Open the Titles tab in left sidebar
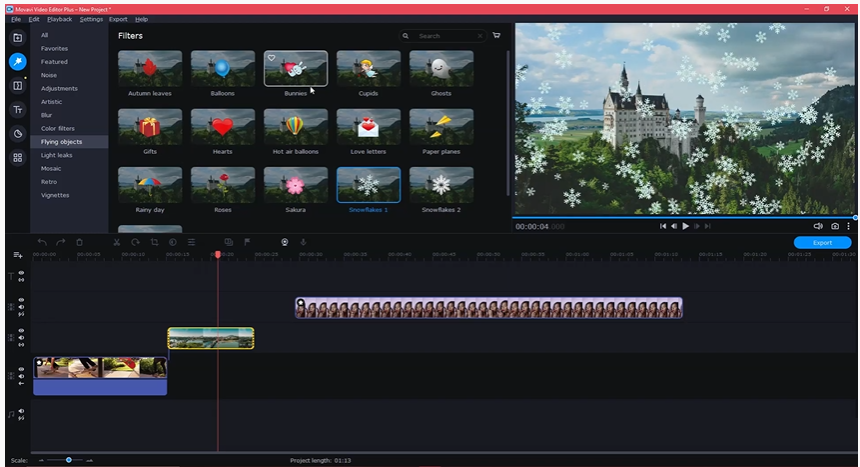This screenshot has width=860, height=467. 17,110
